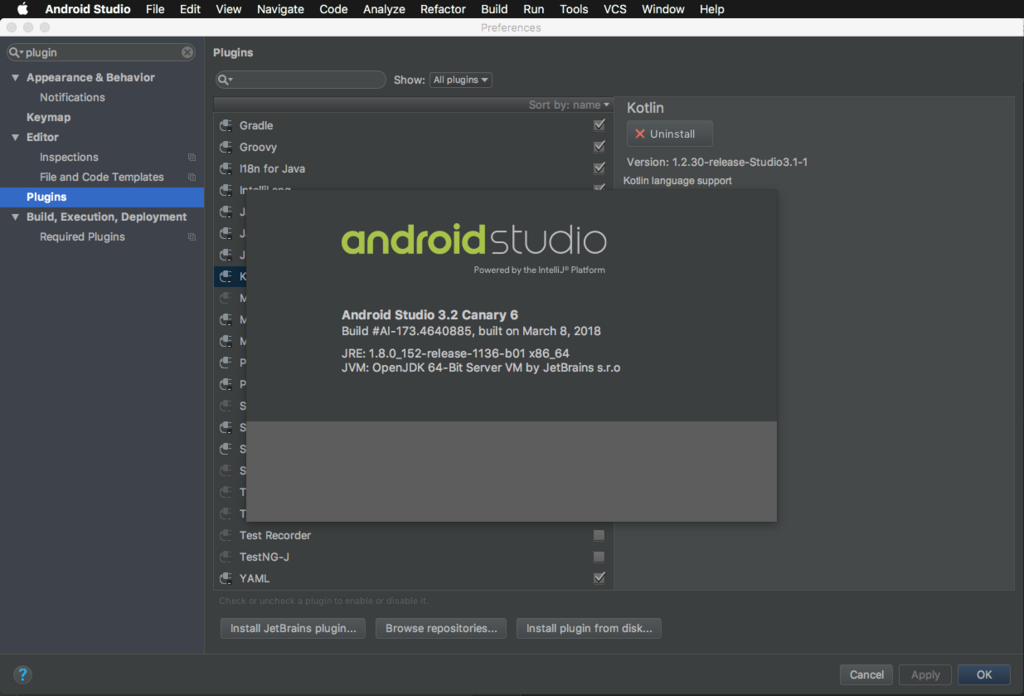This screenshot has height=696, width=1024.
Task: Select Keymap in the settings tree
Action: point(48,118)
